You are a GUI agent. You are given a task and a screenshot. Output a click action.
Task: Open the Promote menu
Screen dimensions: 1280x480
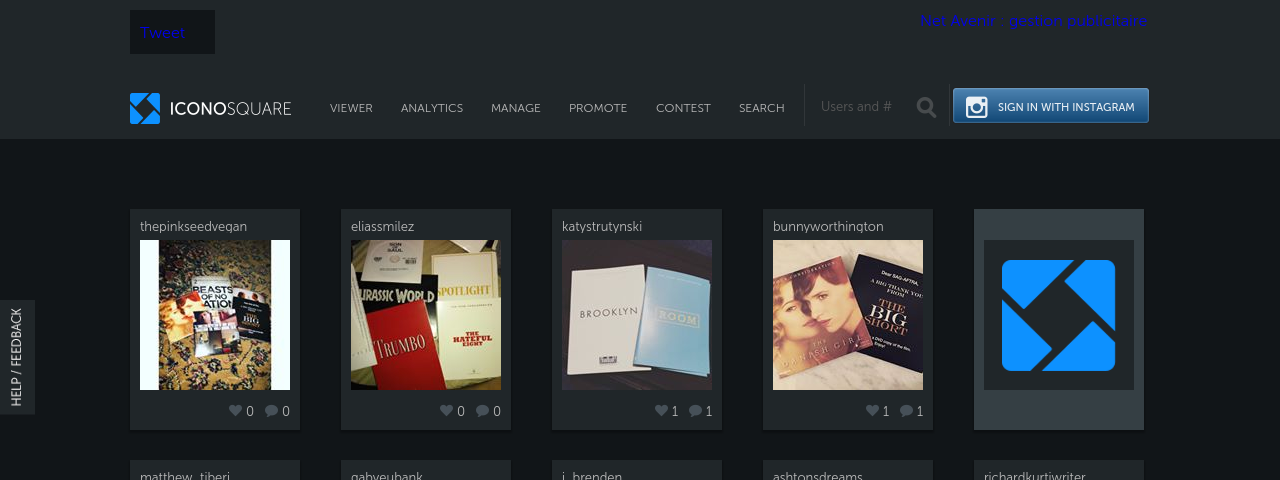pos(598,108)
